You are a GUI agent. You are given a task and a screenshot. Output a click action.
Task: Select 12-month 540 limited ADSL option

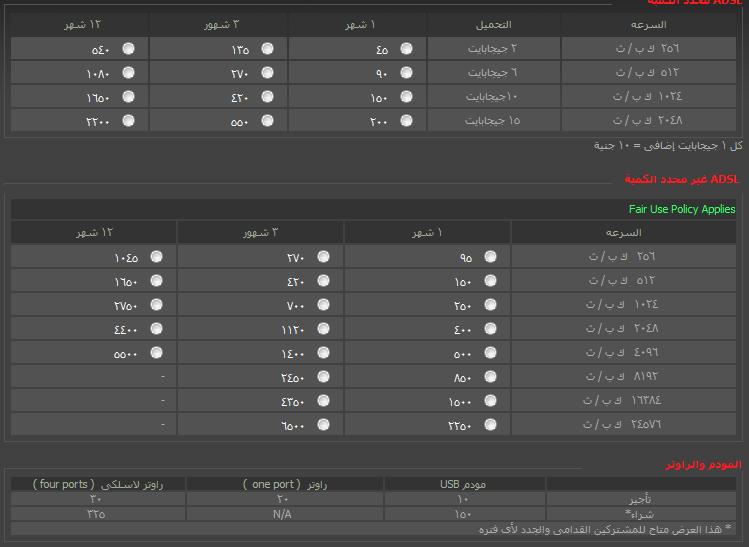coord(128,49)
